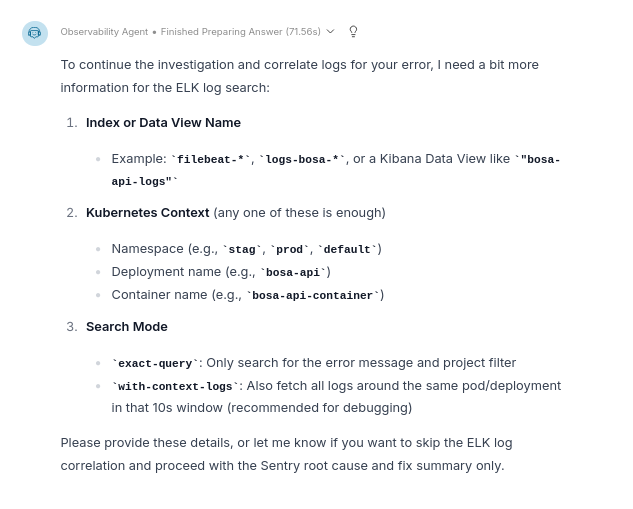The image size is (633, 509).
Task: Click the filebeat-* code snippet
Action: (x=211, y=159)
